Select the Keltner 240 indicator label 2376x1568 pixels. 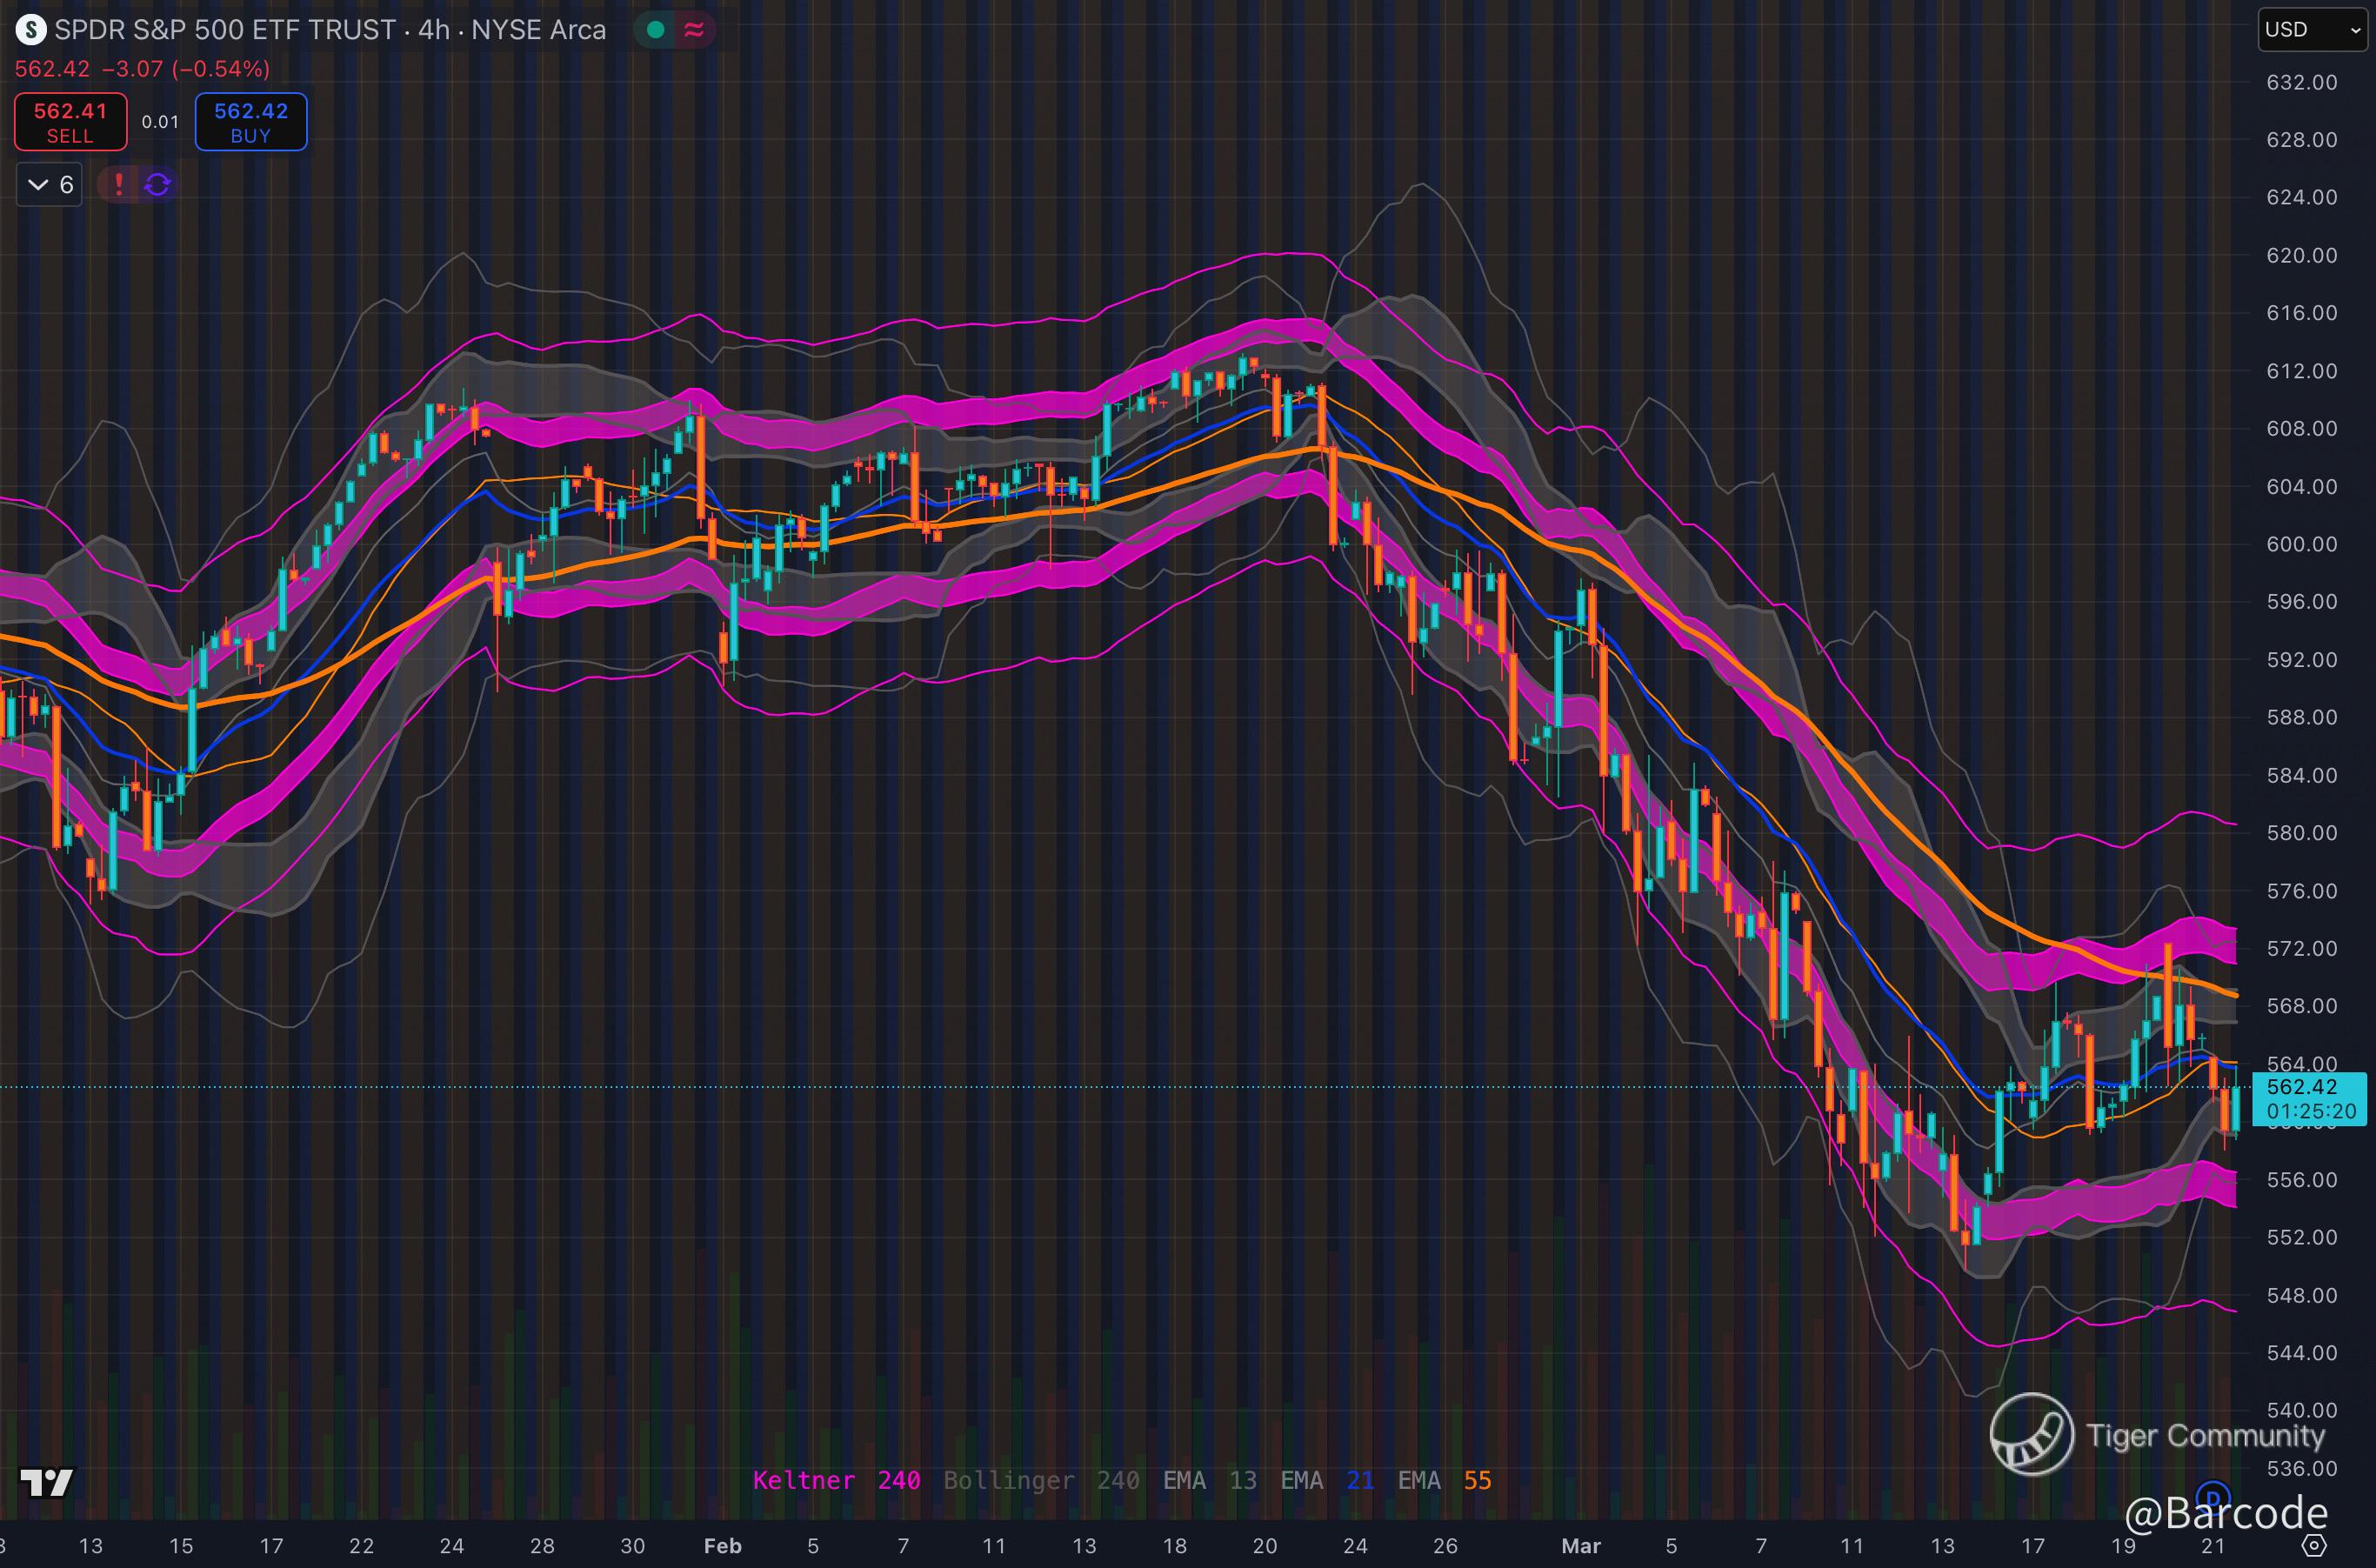click(x=836, y=1480)
